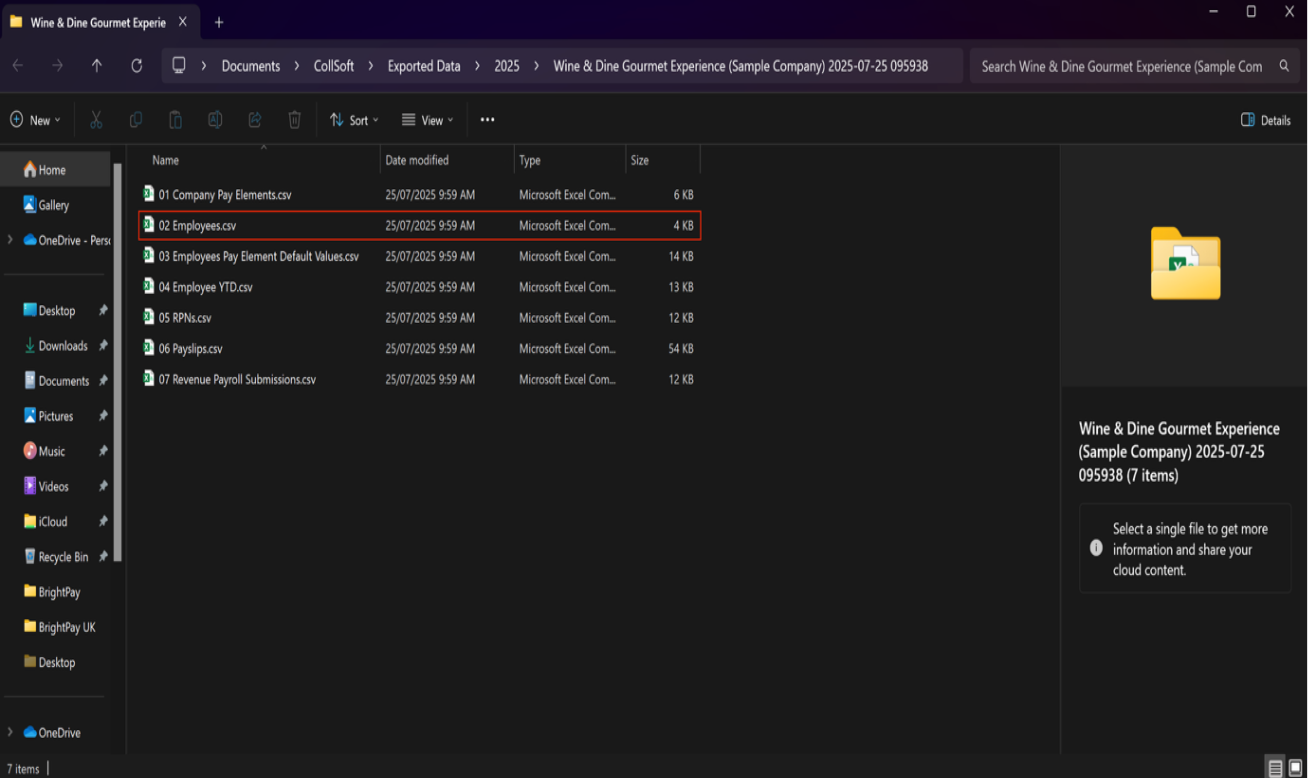Go up one folder level
This screenshot has width=1308, height=778.
pyautogui.click(x=96, y=66)
